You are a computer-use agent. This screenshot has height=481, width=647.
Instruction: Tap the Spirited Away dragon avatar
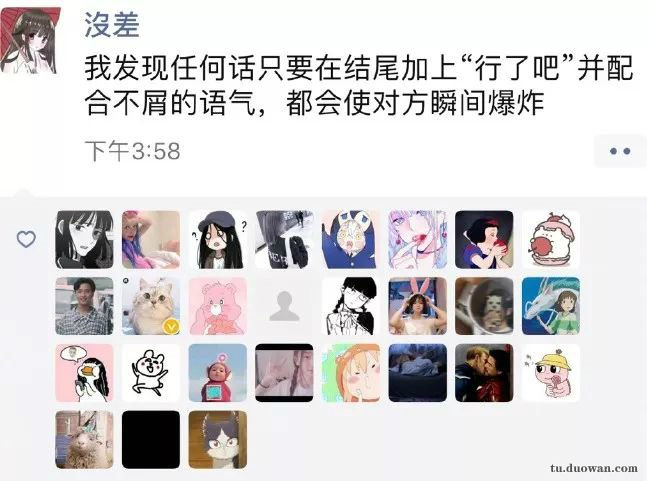point(551,306)
